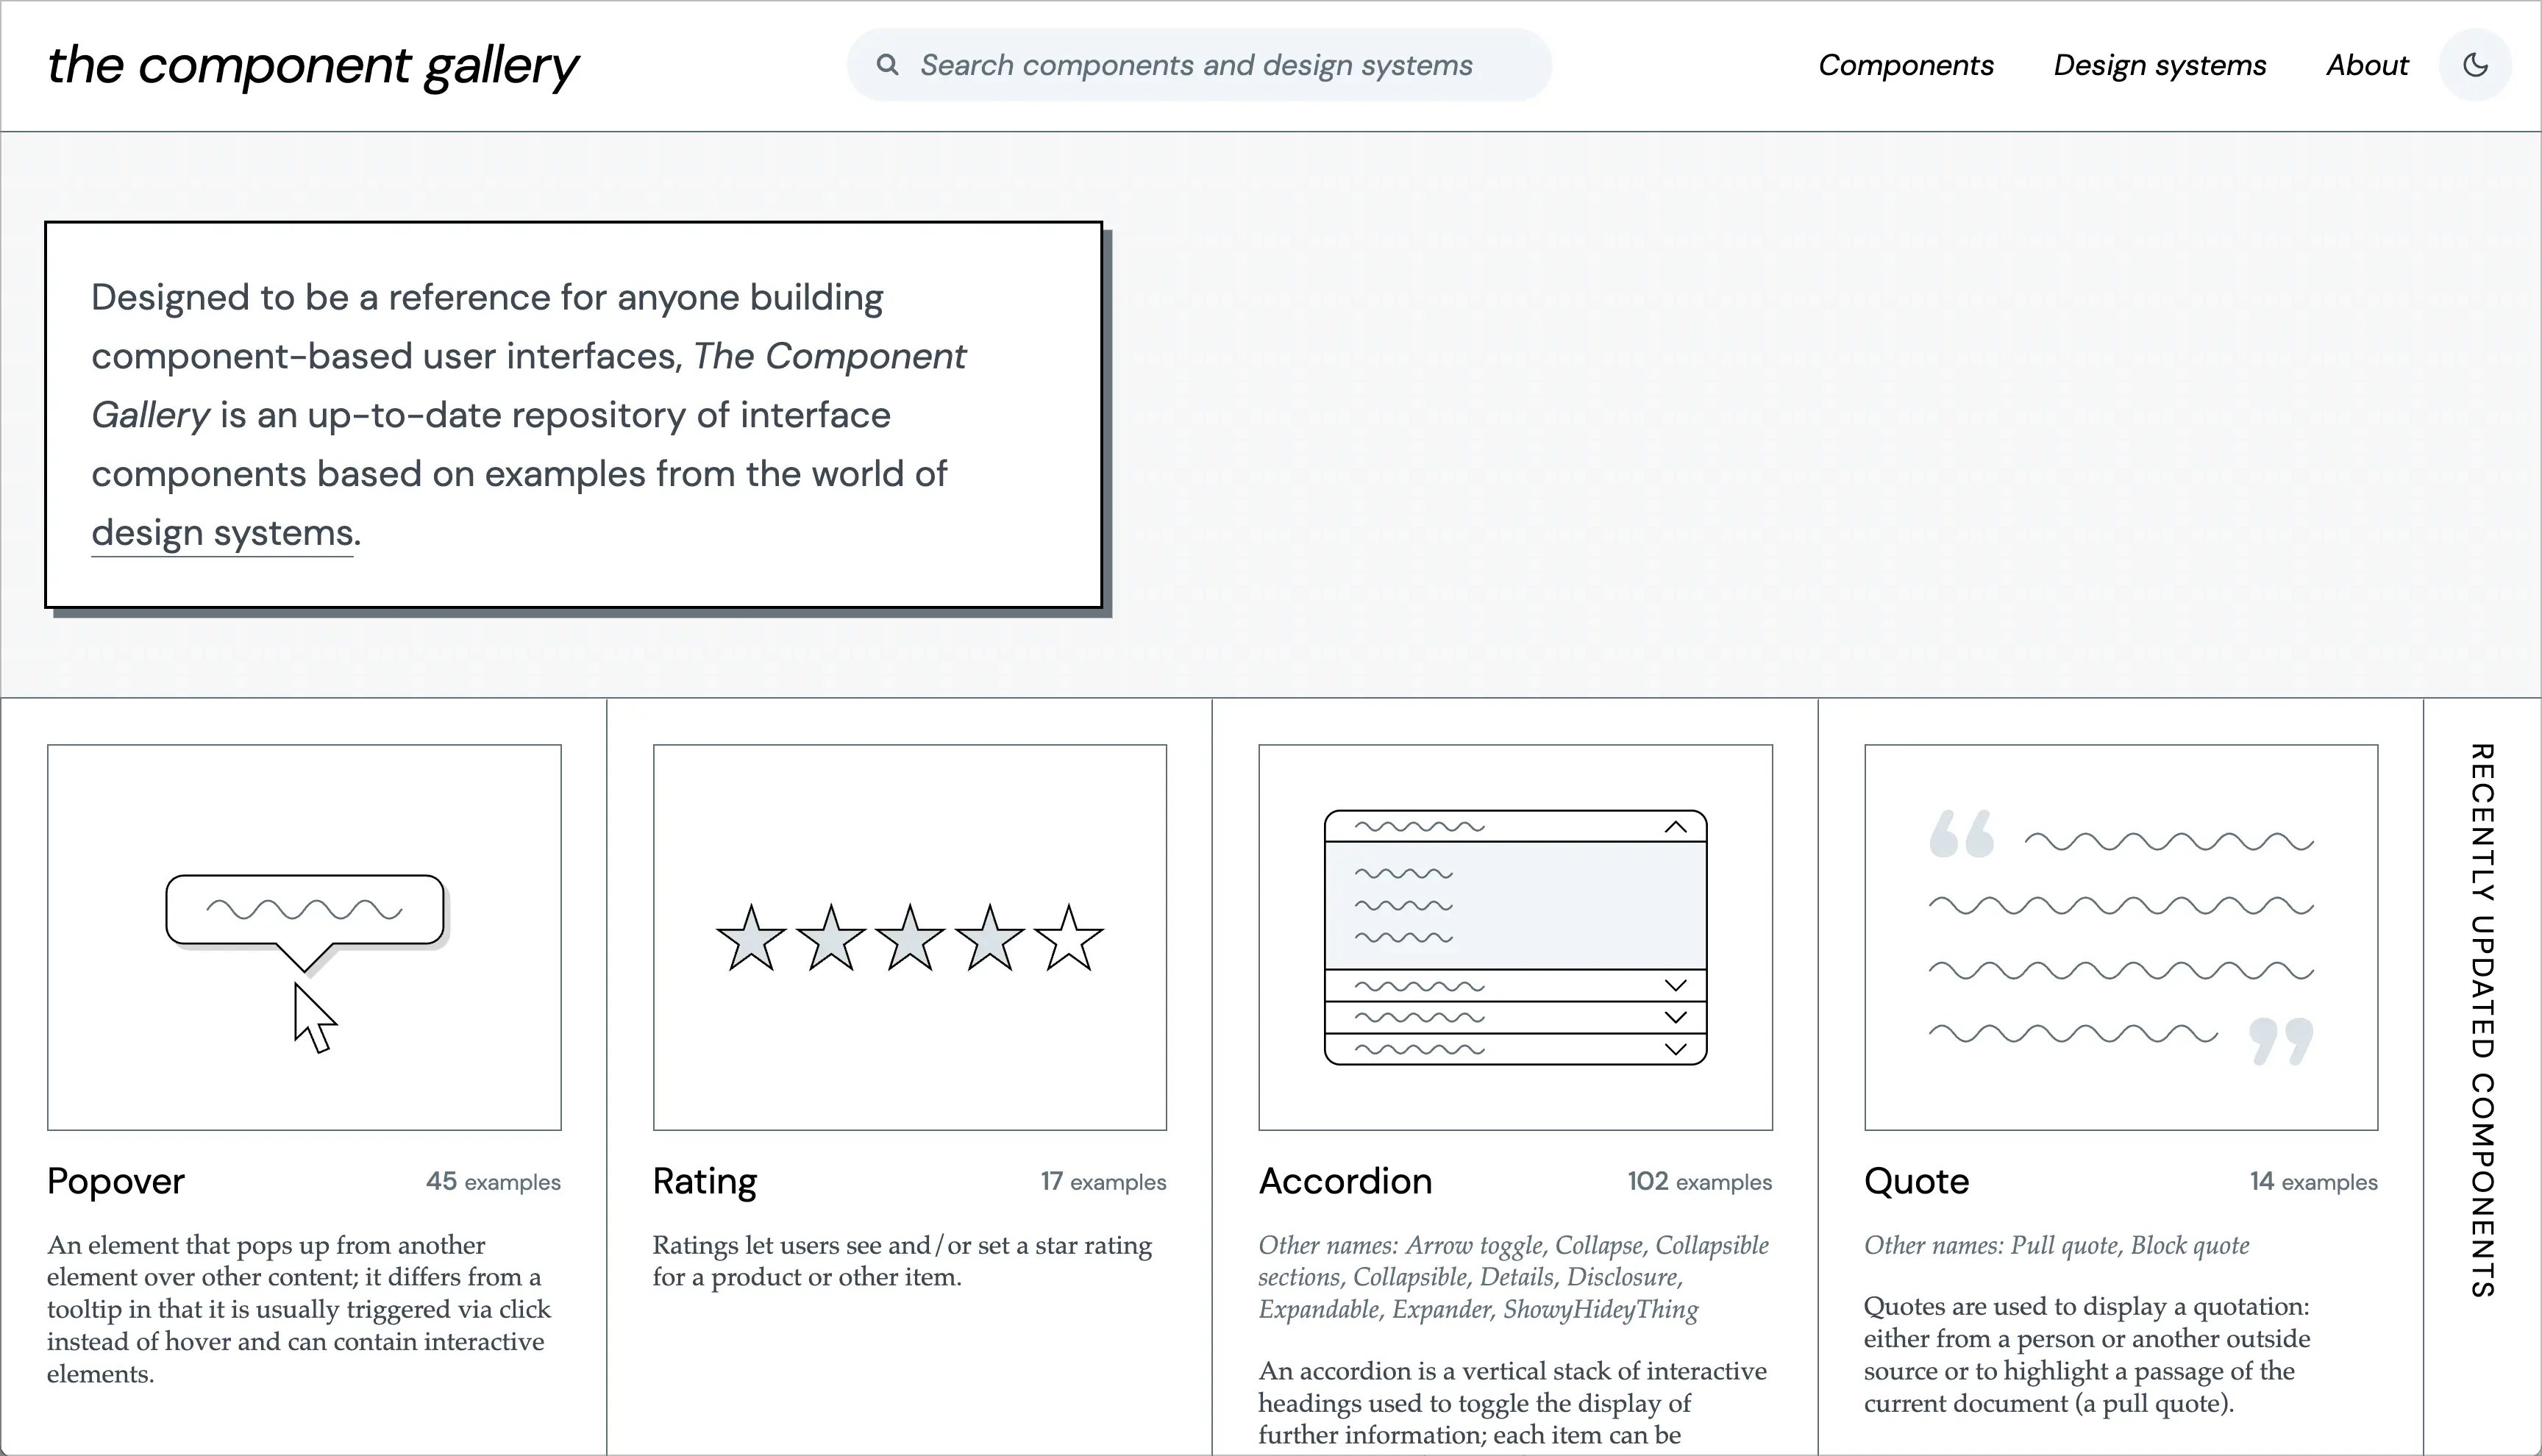Click the Accordion description paragraph
Screen dimensions: 2542x1456
[1513, 1403]
